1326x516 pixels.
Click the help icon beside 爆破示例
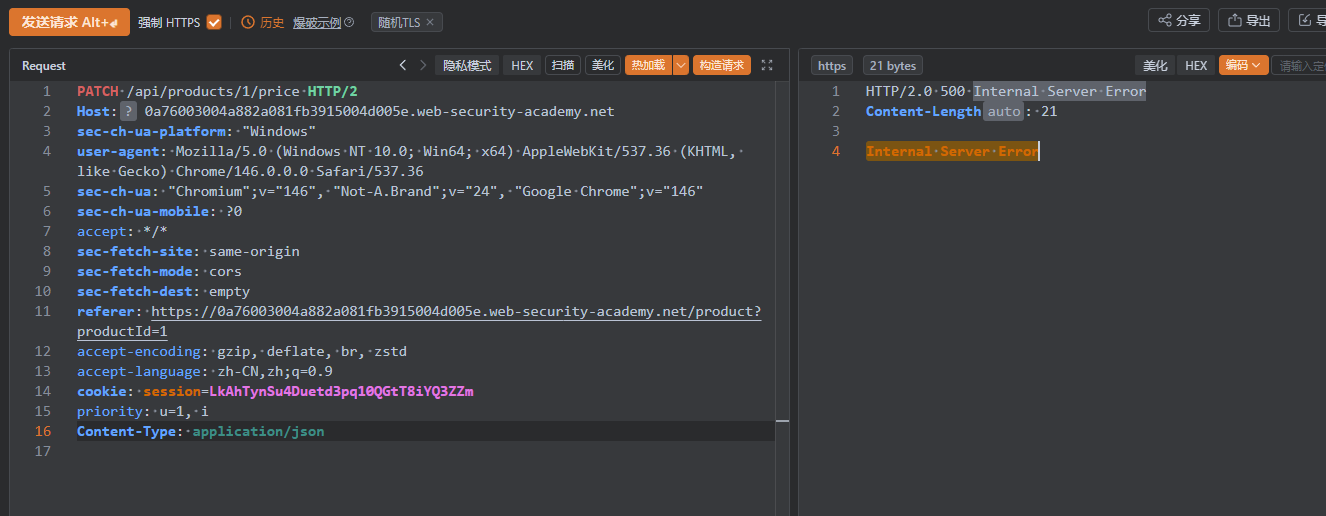349,22
